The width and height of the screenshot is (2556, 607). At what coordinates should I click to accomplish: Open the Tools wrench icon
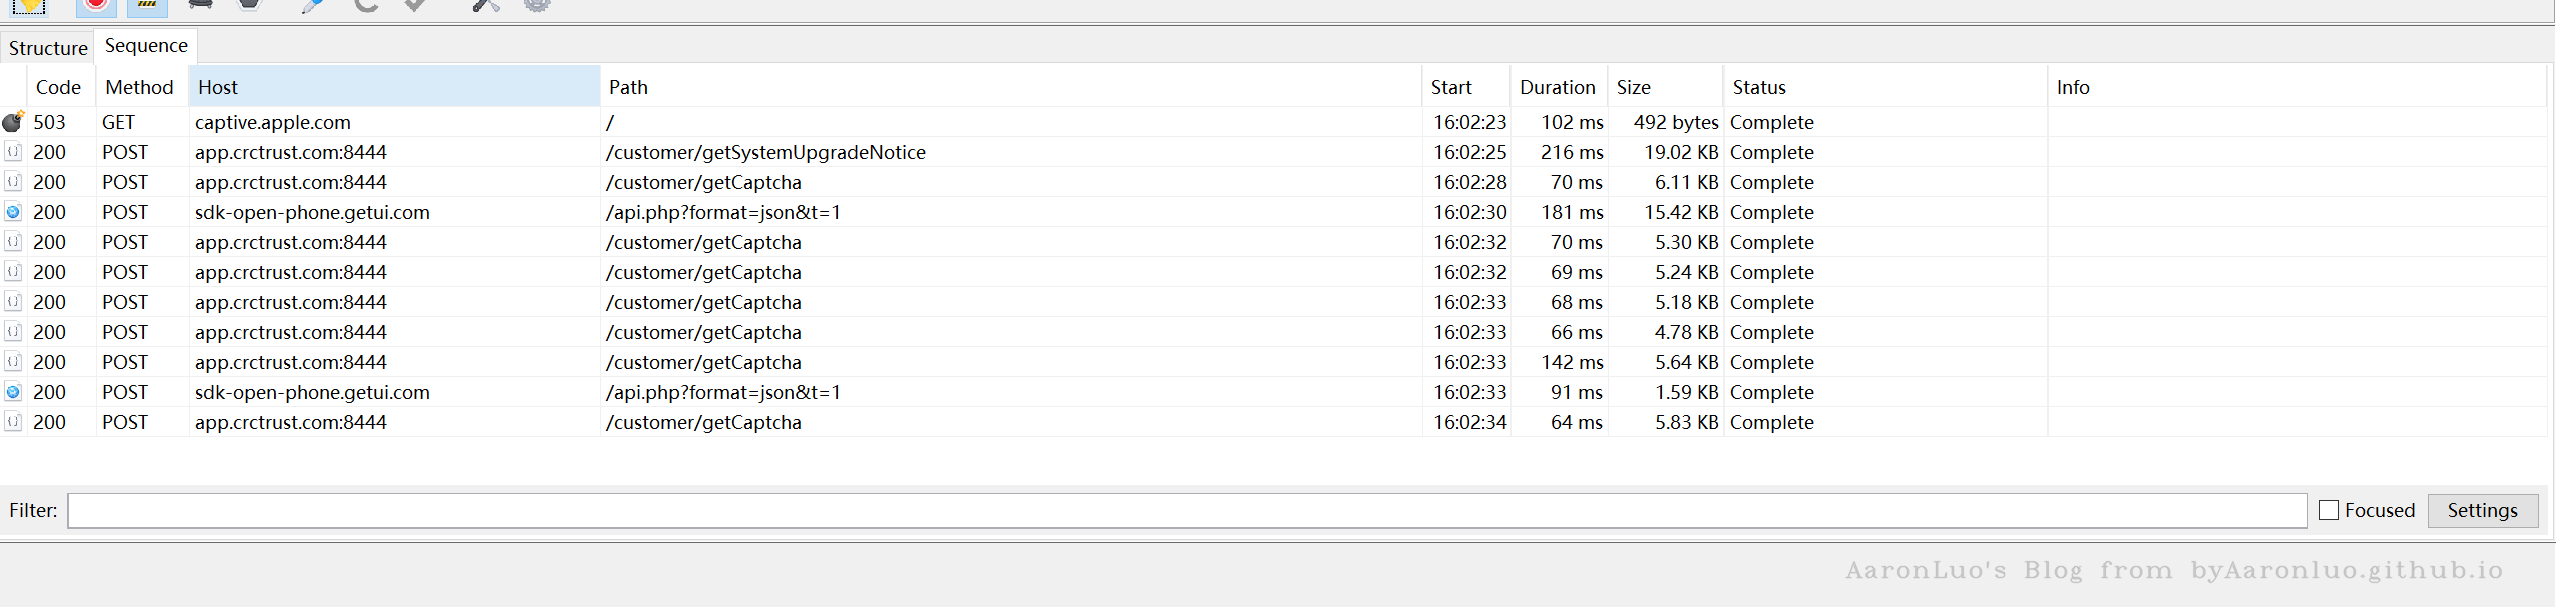pyautogui.click(x=486, y=6)
